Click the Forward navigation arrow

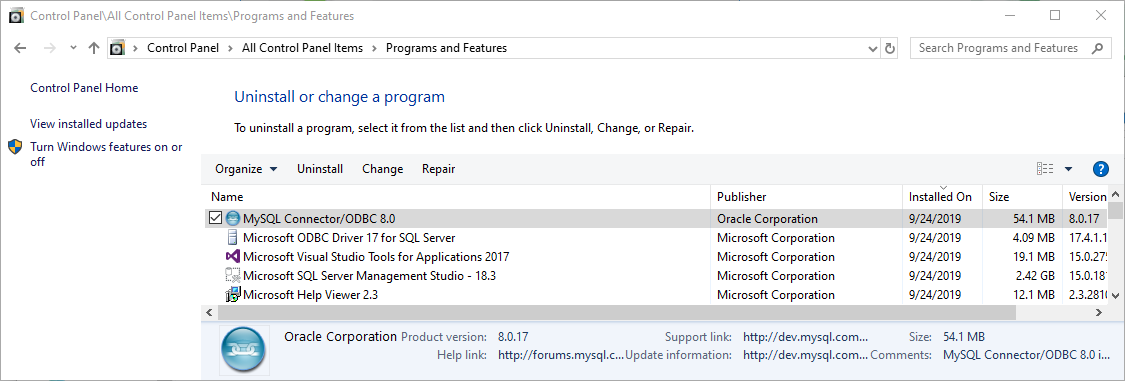[50, 48]
